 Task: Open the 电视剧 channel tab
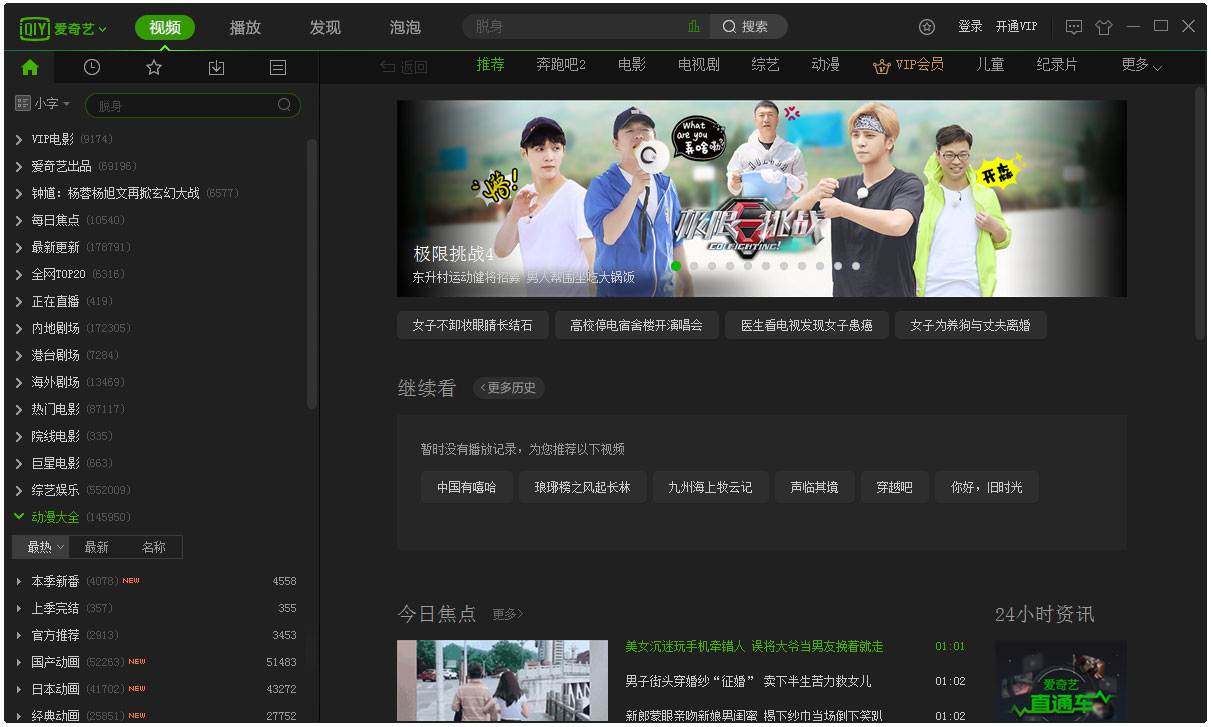700,64
